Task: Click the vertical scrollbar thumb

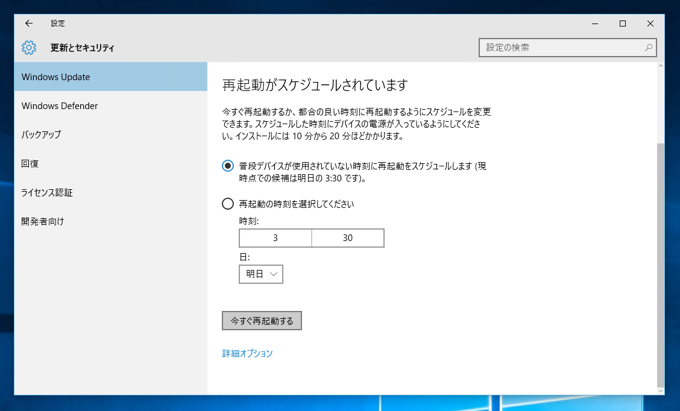Action: click(x=660, y=264)
